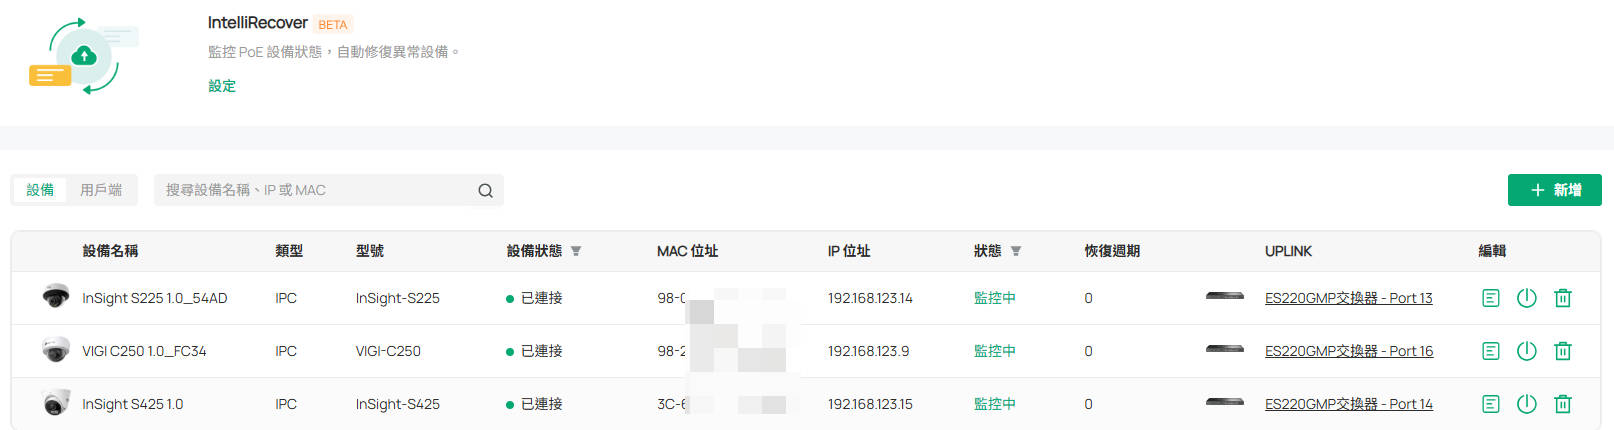Open log details for InSight S225 row

(1490, 298)
